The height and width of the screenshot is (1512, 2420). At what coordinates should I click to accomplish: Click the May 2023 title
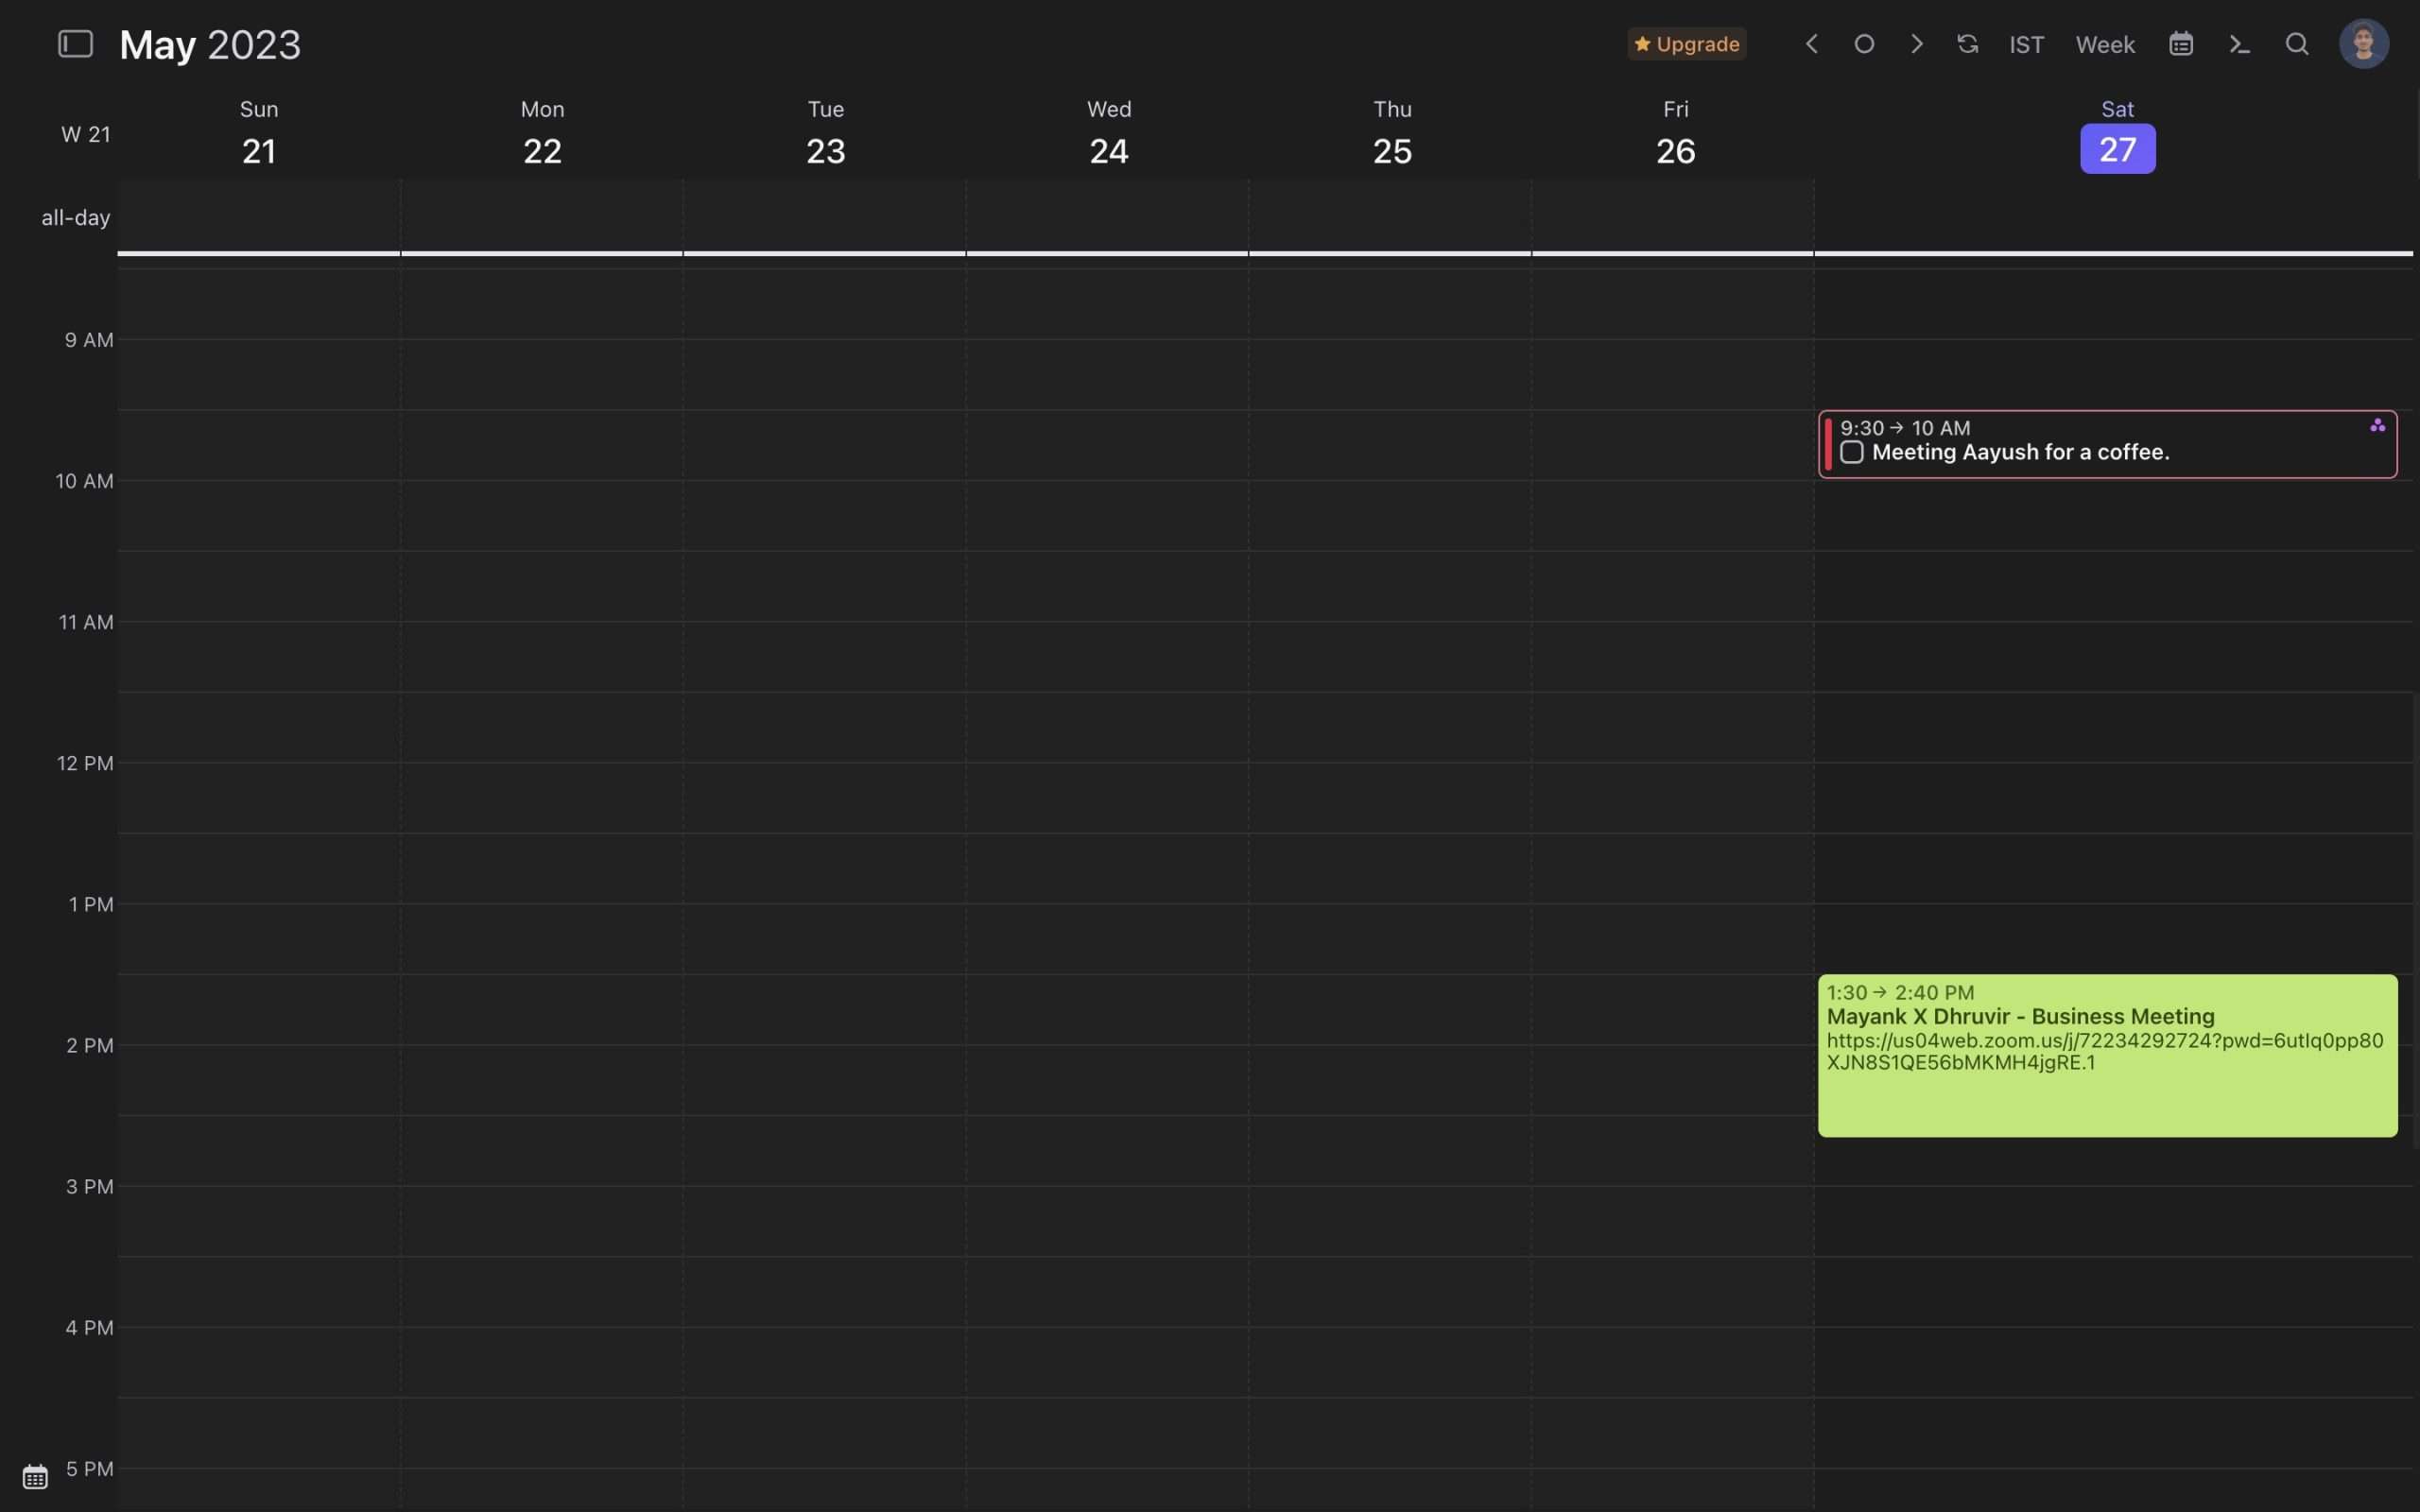point(210,45)
